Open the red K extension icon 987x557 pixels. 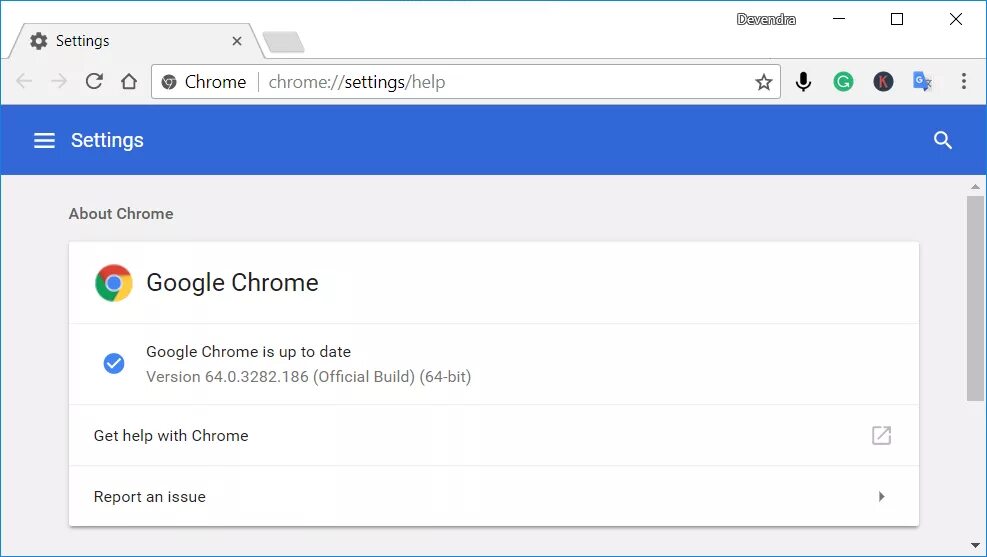click(883, 82)
